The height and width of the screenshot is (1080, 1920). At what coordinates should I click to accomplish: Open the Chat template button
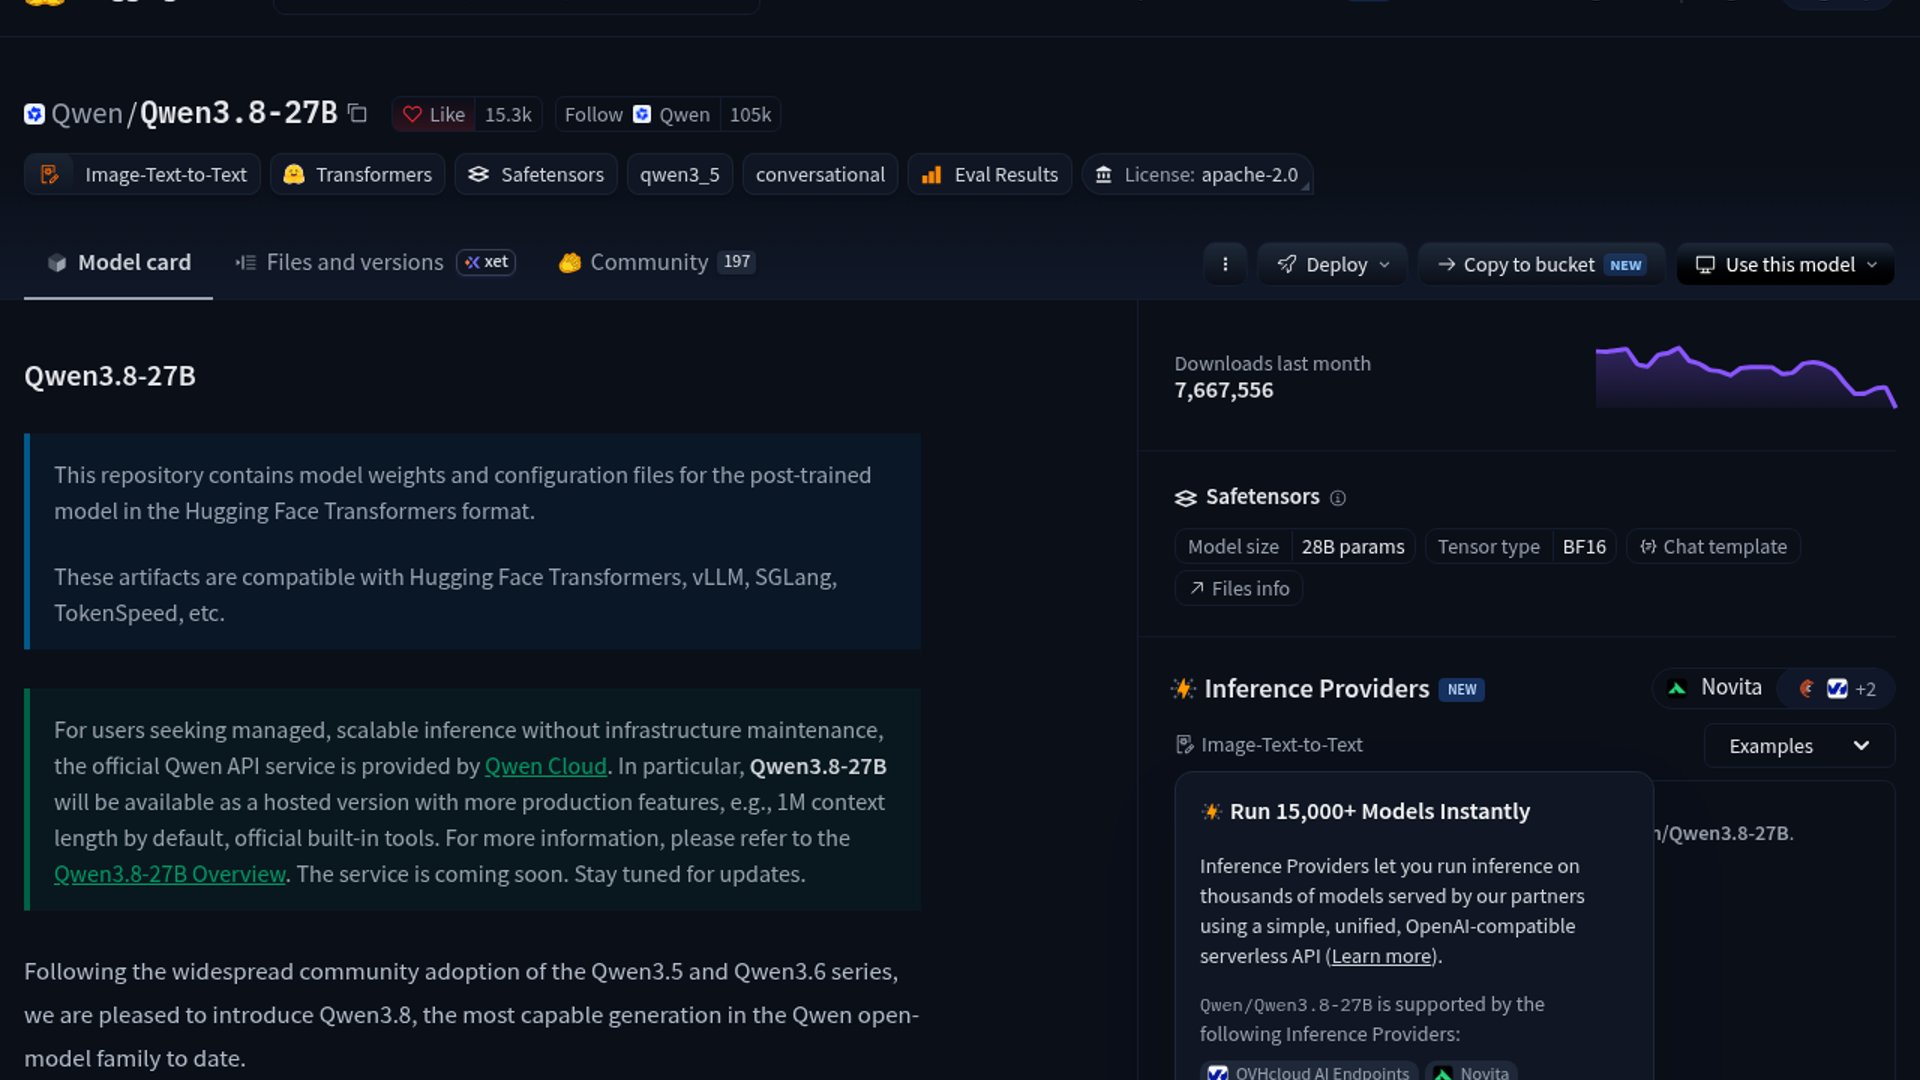pos(1713,547)
